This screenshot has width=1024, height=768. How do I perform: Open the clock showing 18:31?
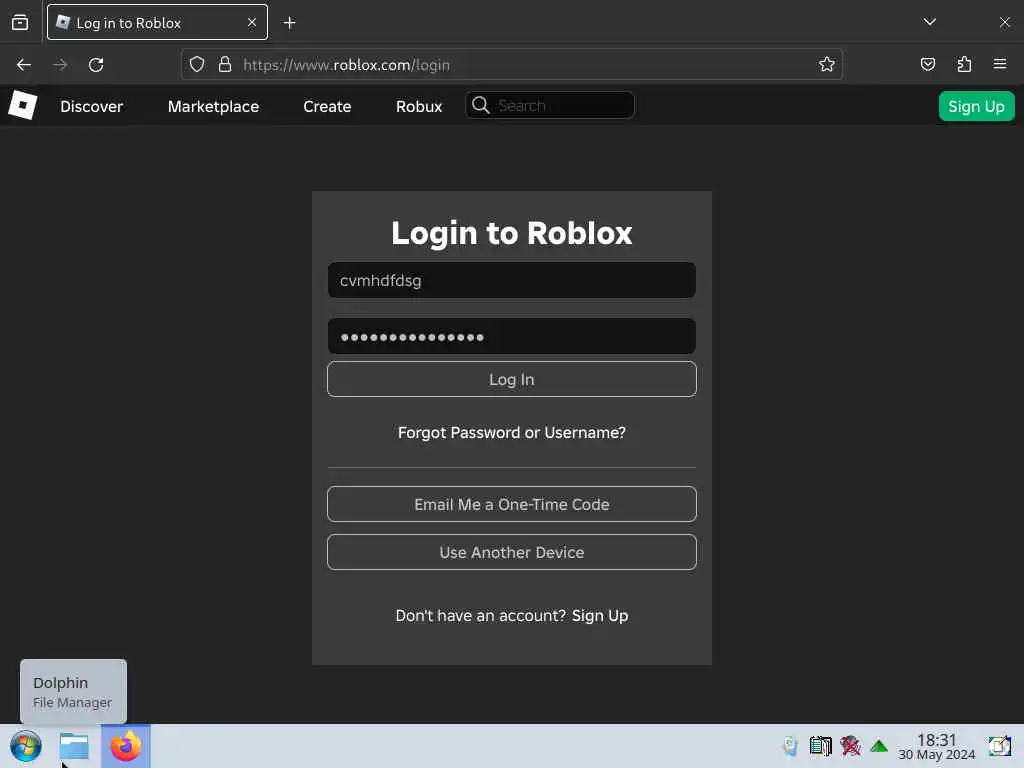pyautogui.click(x=936, y=746)
